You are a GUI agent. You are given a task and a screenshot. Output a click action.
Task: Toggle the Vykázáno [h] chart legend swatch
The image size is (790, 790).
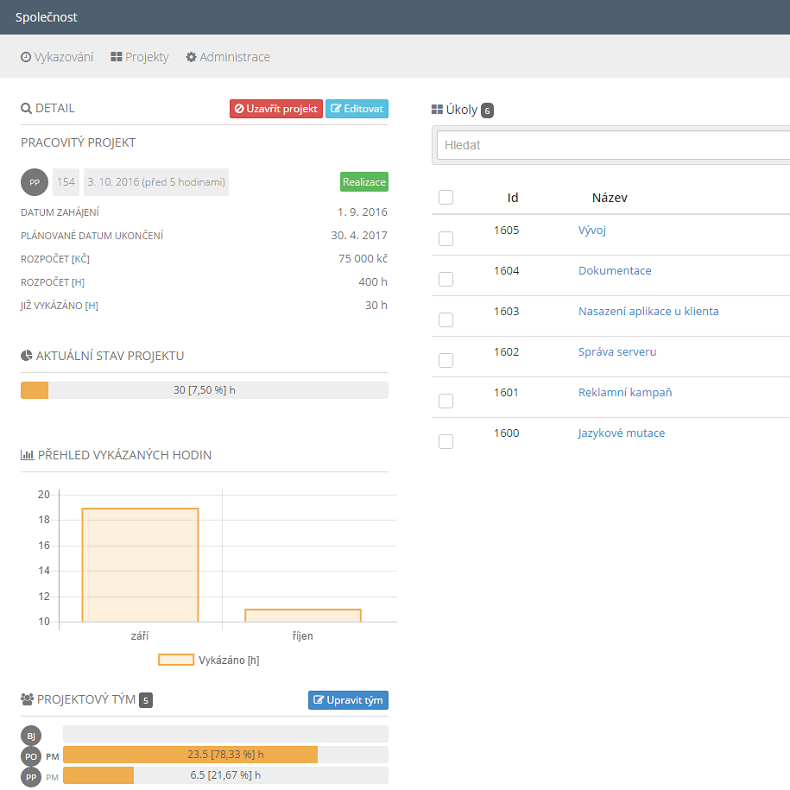(x=176, y=660)
